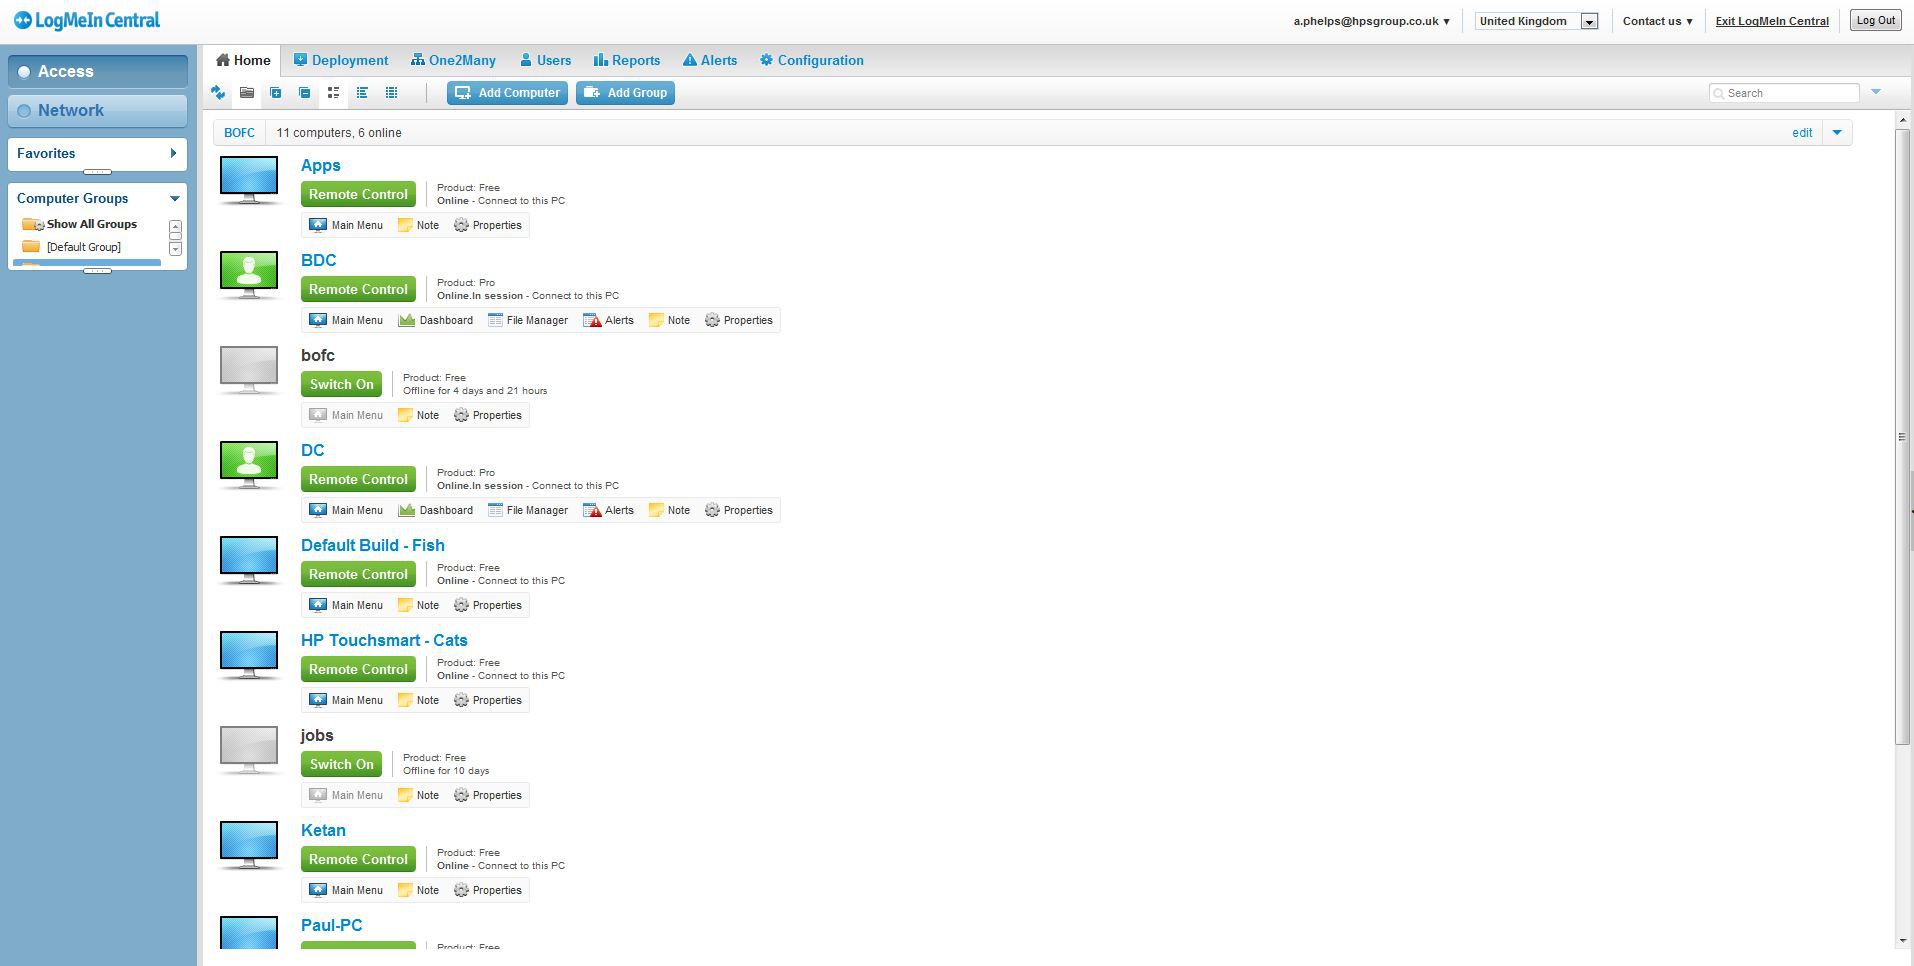
Task: Open the BOFC group dropdown arrow
Action: point(1837,132)
